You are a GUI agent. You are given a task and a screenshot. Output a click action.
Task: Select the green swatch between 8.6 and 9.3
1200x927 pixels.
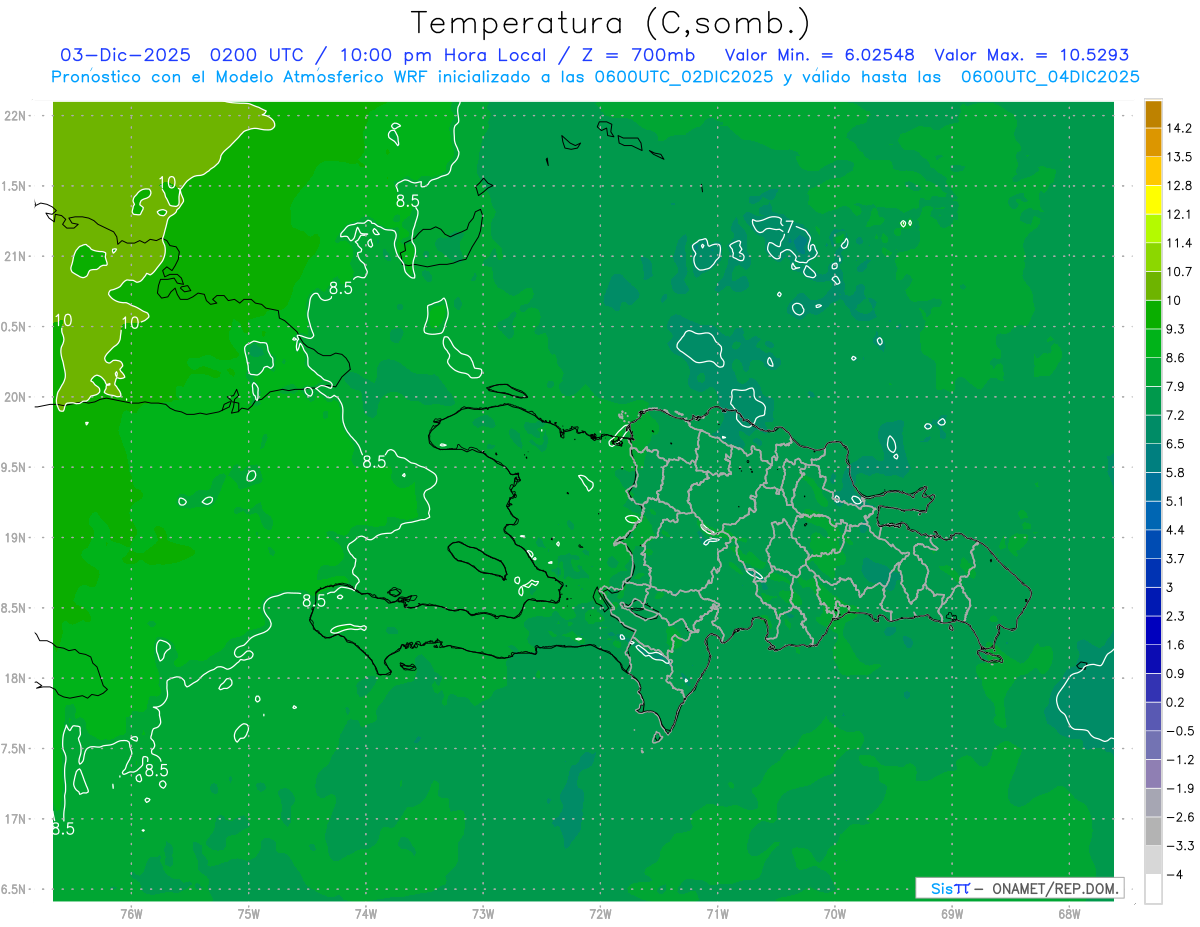click(1153, 344)
